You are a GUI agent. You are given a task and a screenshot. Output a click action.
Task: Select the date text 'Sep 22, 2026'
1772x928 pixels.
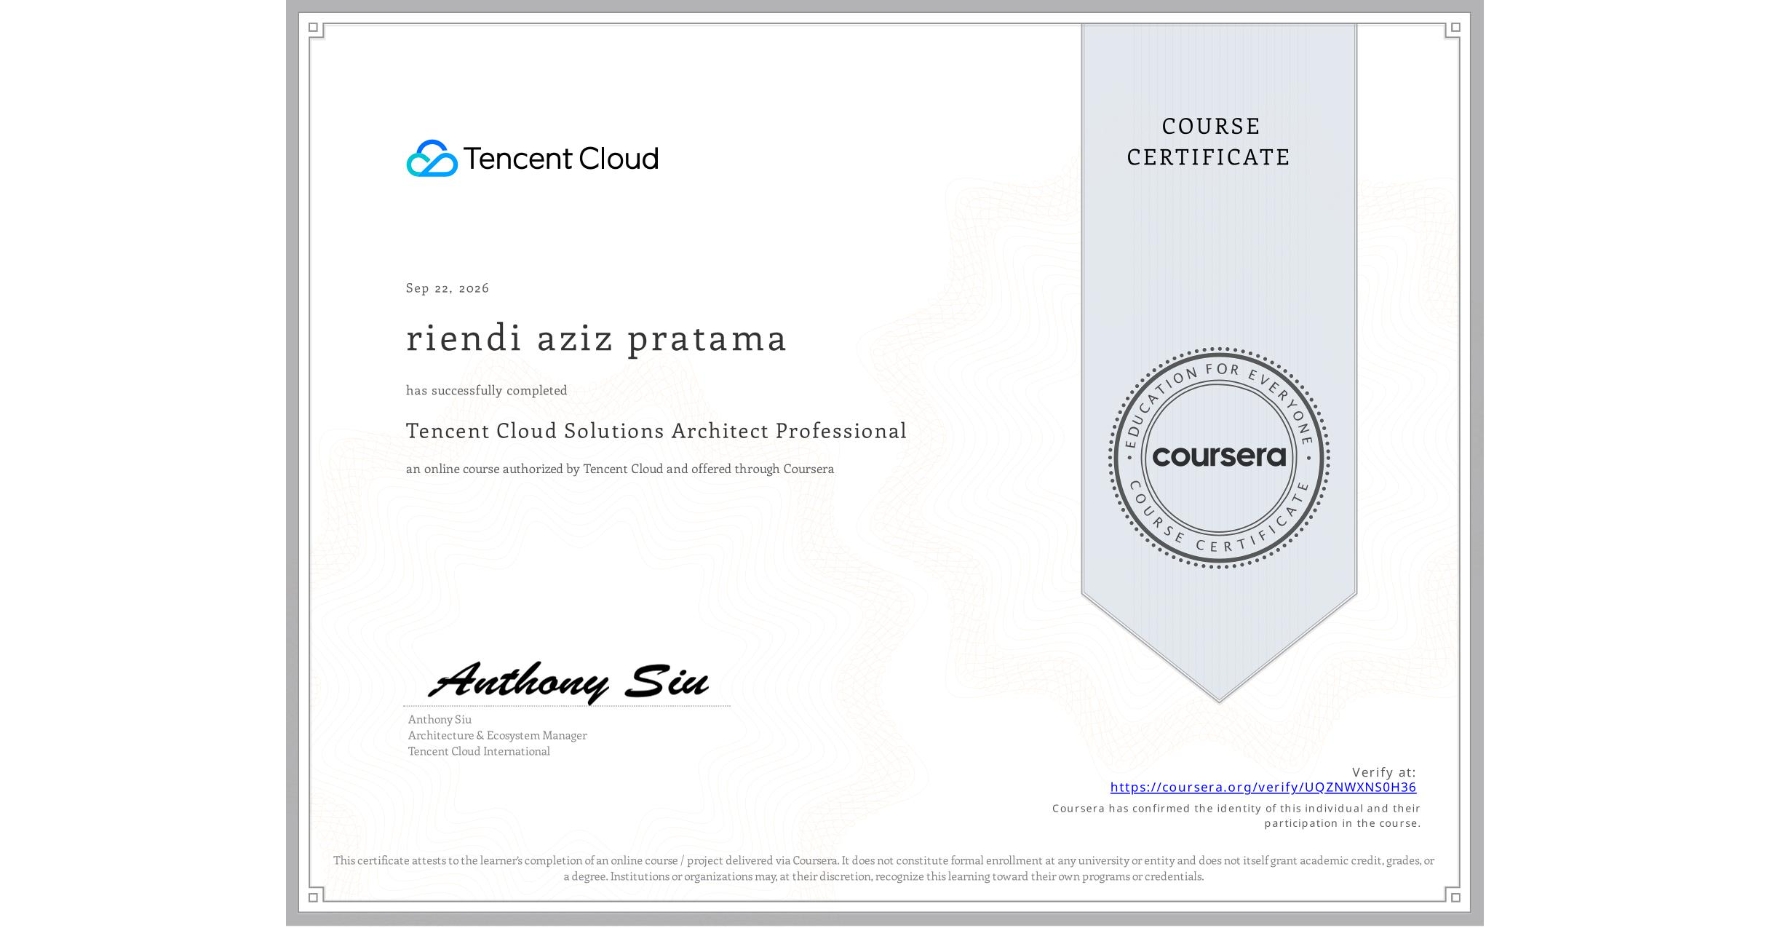pos(447,288)
